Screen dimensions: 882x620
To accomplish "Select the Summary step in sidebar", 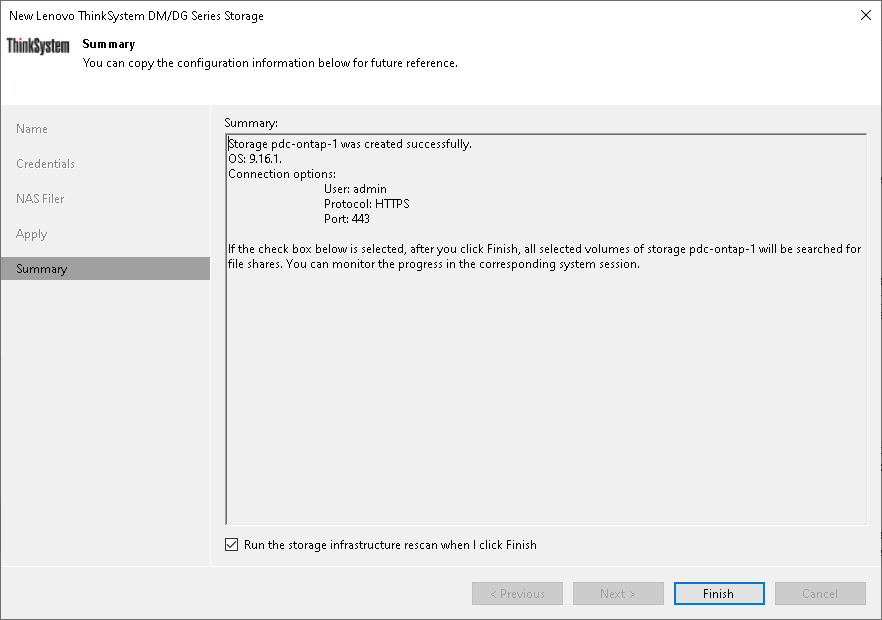I will (x=105, y=268).
